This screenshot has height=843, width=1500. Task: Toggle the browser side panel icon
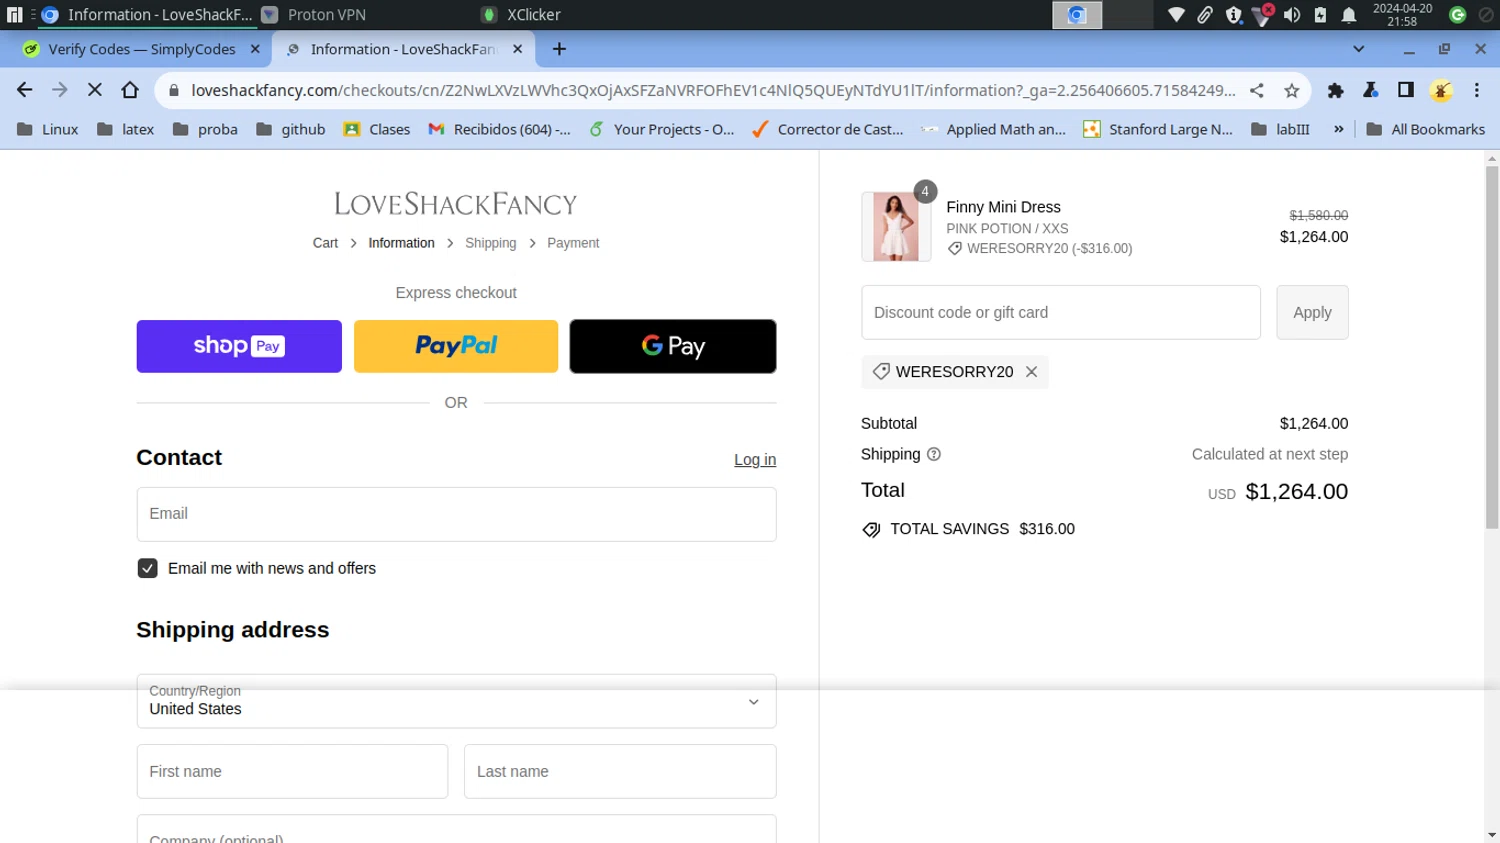(1406, 90)
